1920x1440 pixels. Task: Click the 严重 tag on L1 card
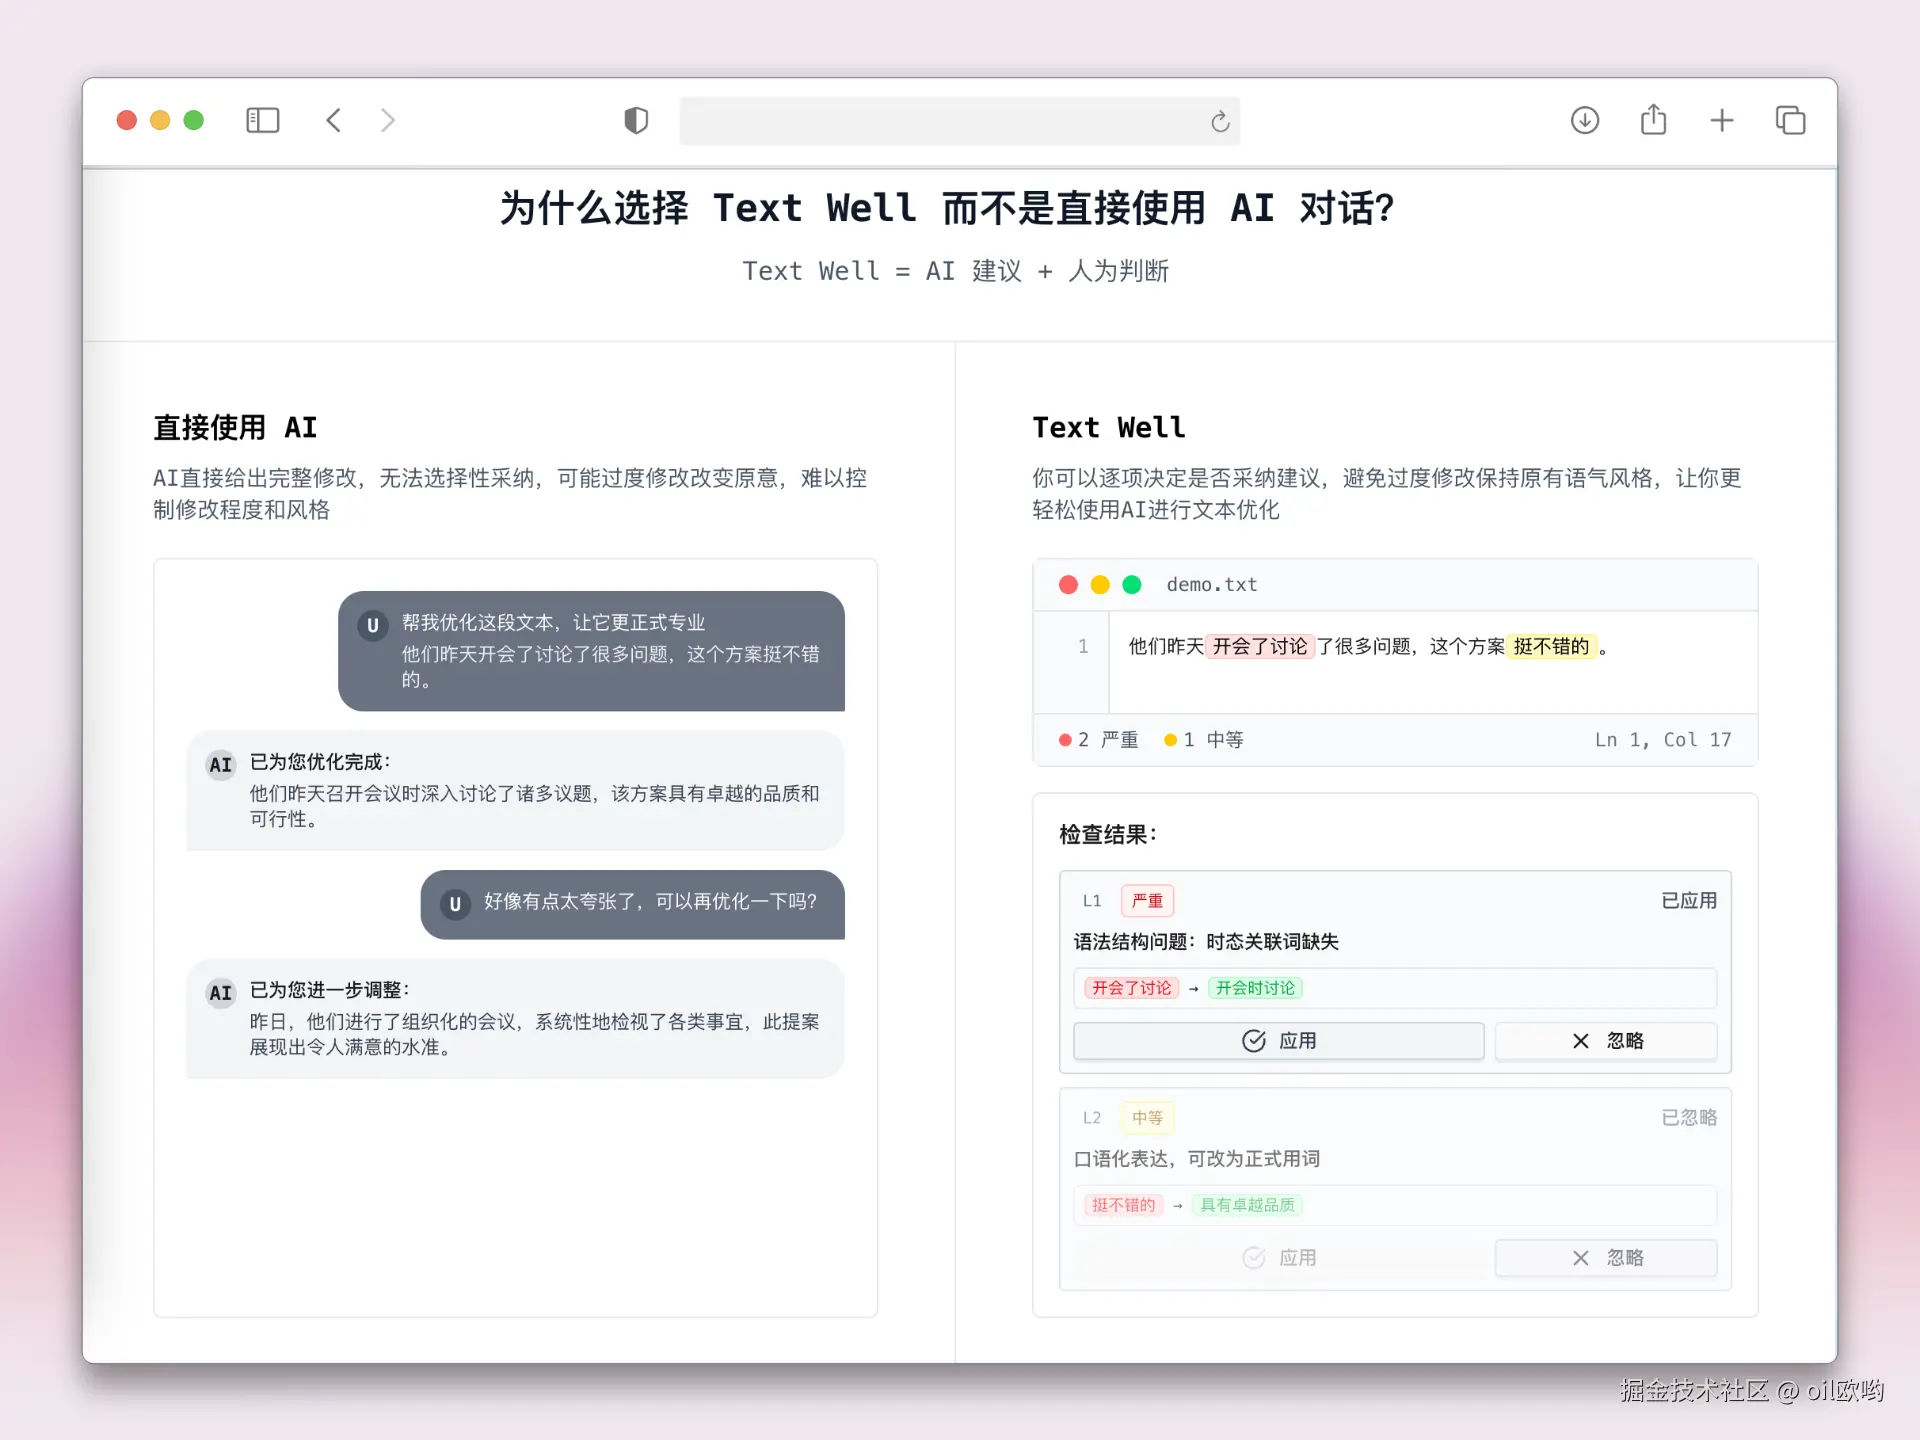pos(1147,901)
